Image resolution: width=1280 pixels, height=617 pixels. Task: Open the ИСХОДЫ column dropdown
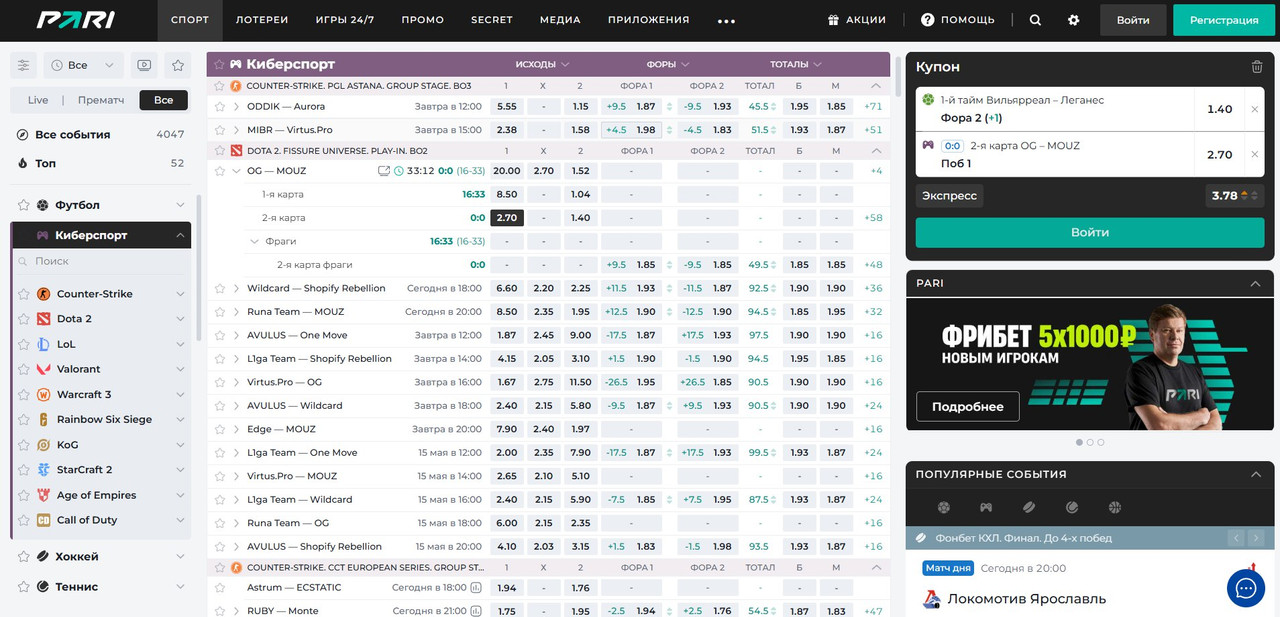pyautogui.click(x=542, y=64)
